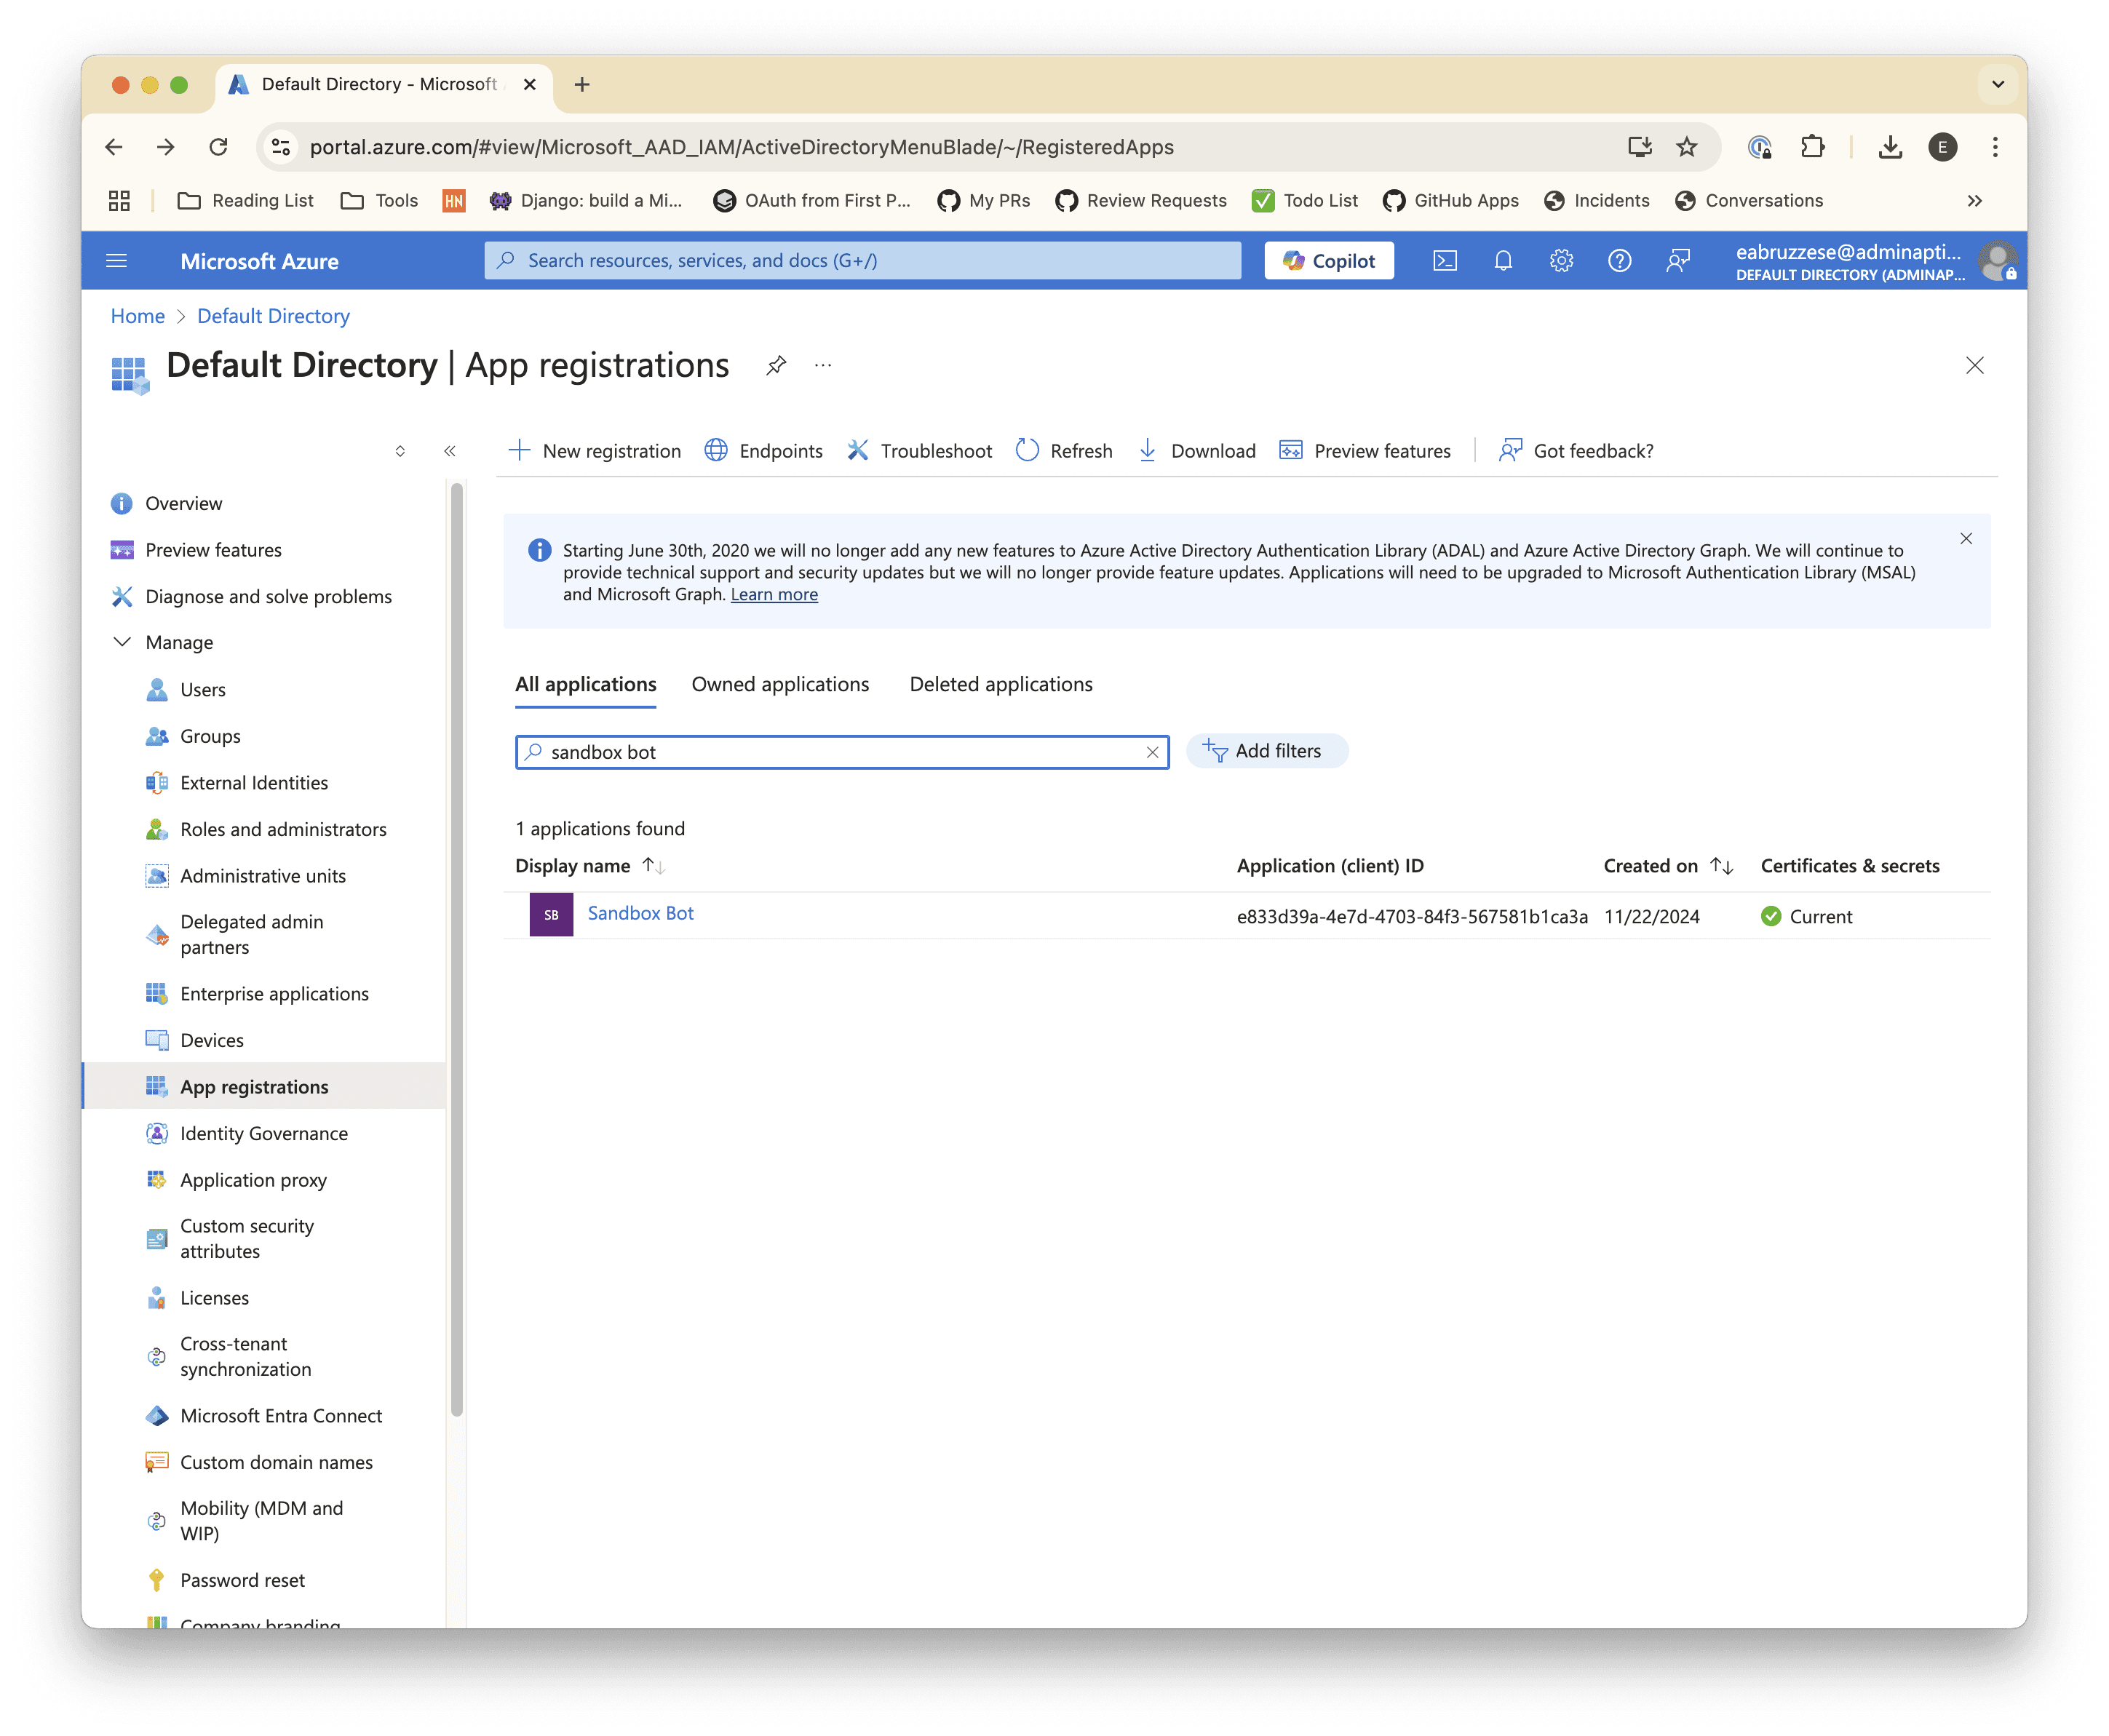Click the browser reload button
Viewport: 2109px width, 1736px height.
219,147
